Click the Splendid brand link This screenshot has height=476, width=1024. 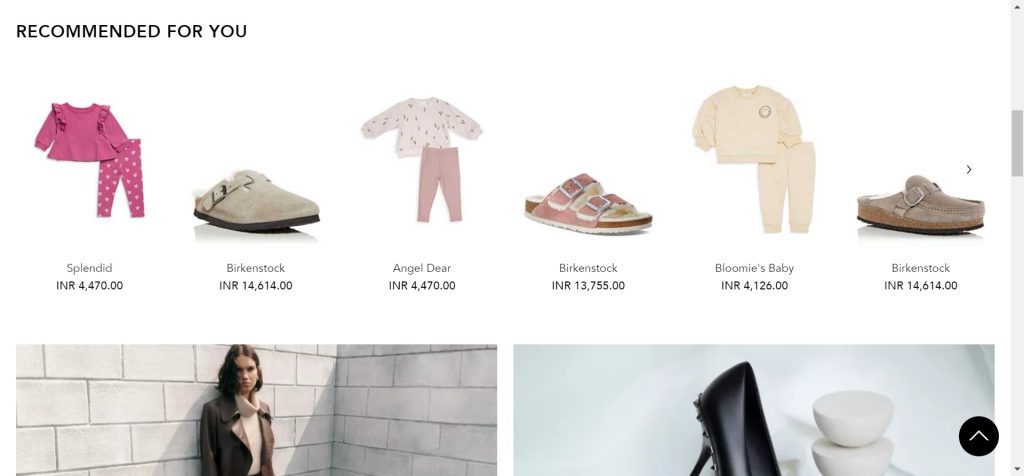point(89,268)
